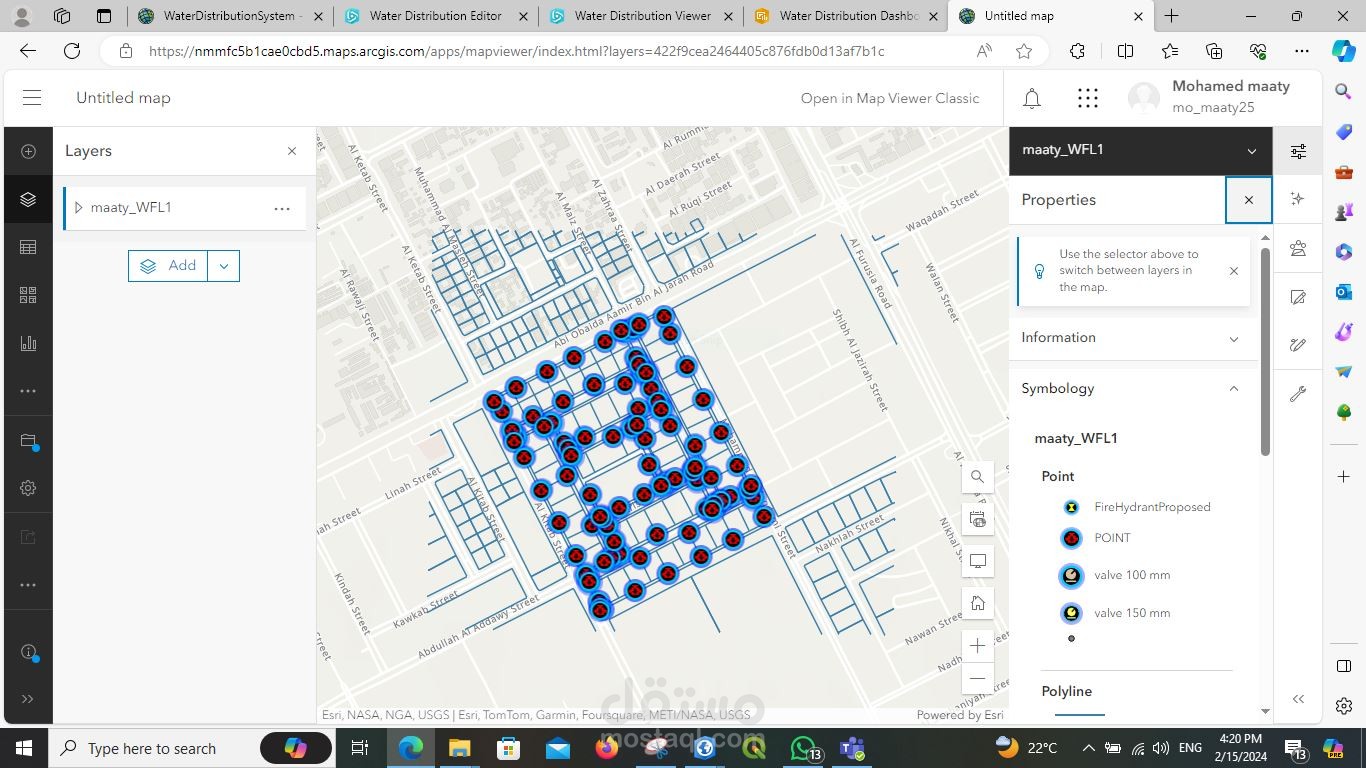Expand the dark left sidebar
1366x768 pixels.
pyautogui.click(x=28, y=699)
